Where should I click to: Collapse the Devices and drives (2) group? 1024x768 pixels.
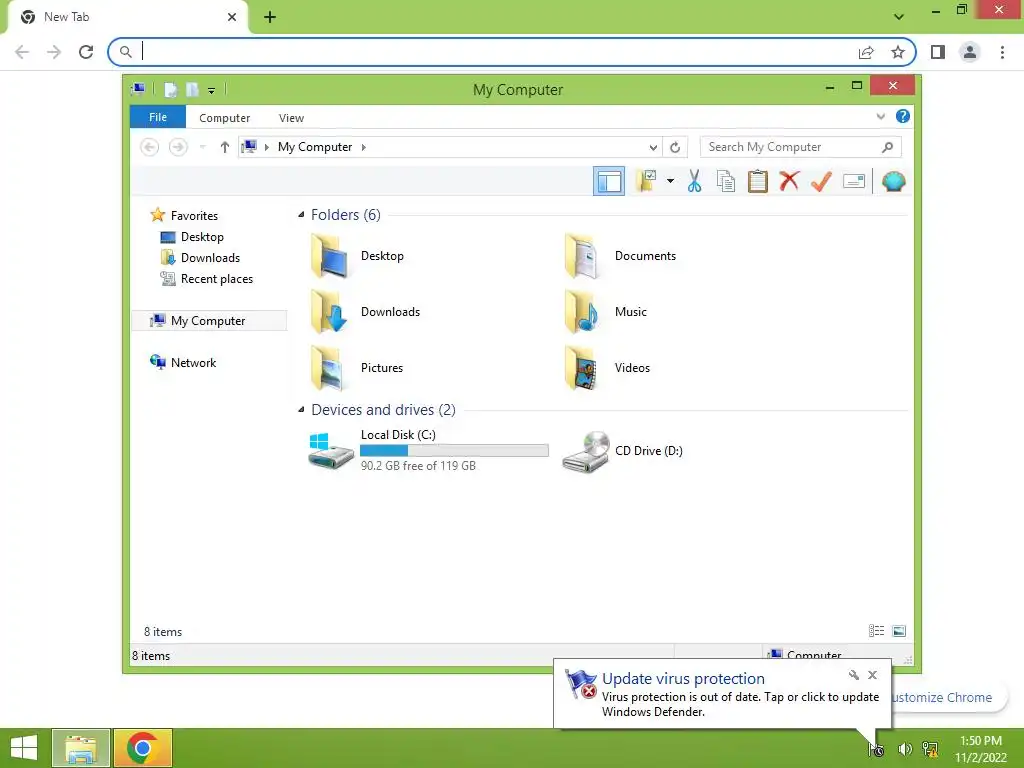[x=301, y=409]
